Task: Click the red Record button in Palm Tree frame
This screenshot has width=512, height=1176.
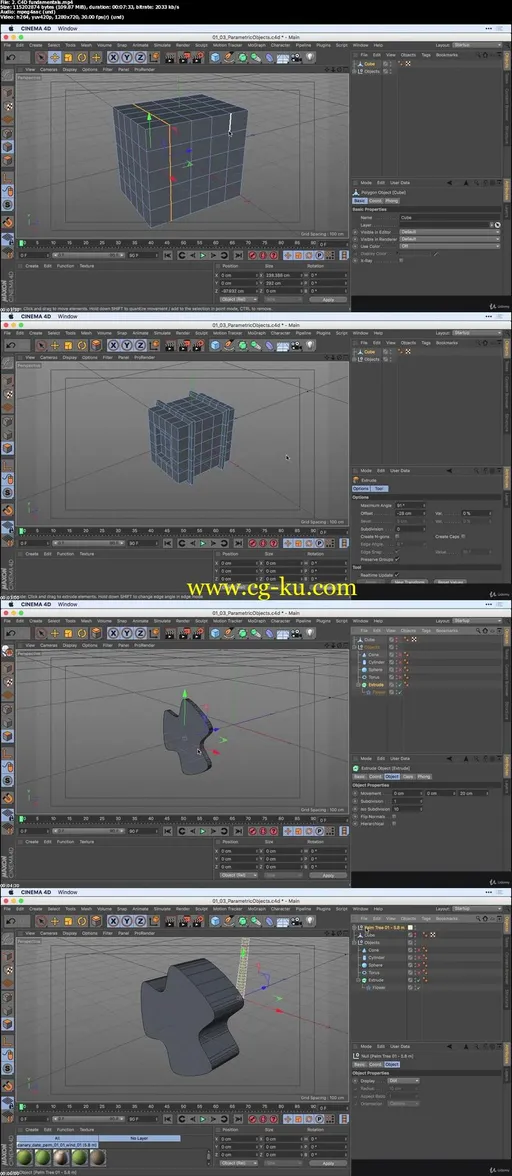Action: tap(252, 1119)
